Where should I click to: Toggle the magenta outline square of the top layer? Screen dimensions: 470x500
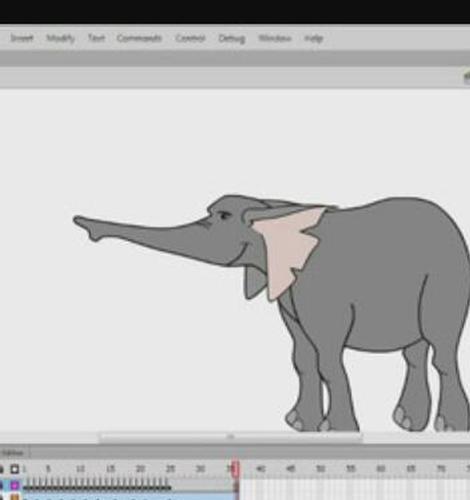click(15, 485)
